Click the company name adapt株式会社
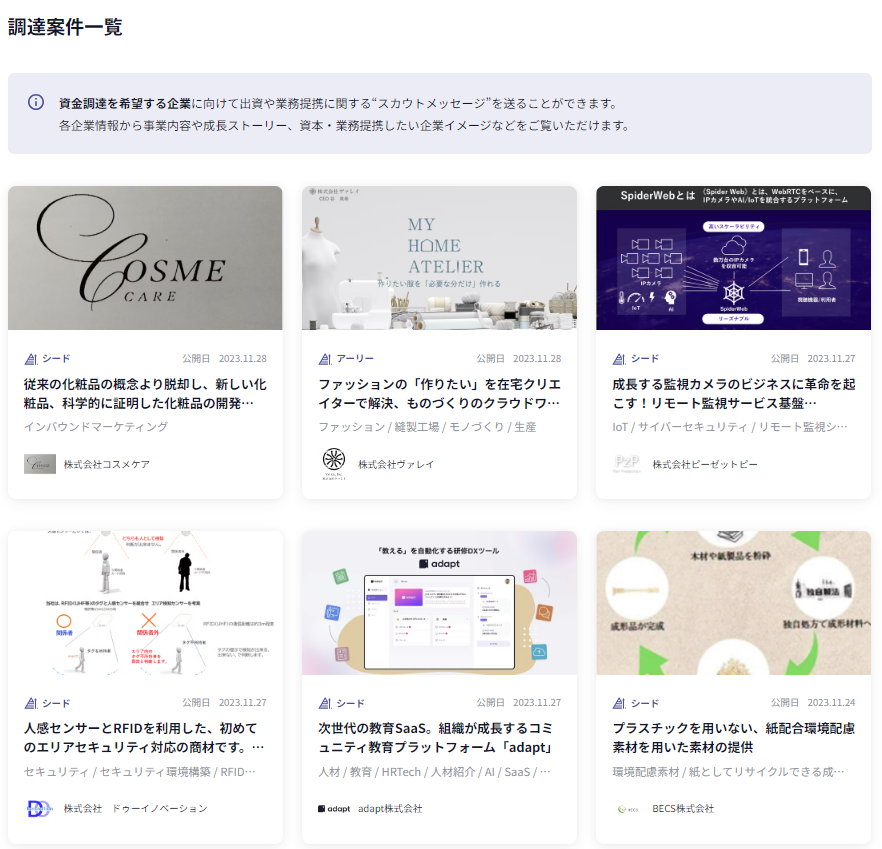The width and height of the screenshot is (882, 849). point(390,808)
